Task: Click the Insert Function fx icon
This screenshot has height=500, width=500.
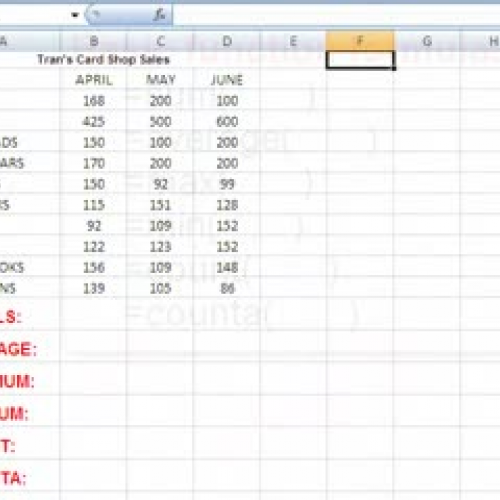Action: click(159, 15)
